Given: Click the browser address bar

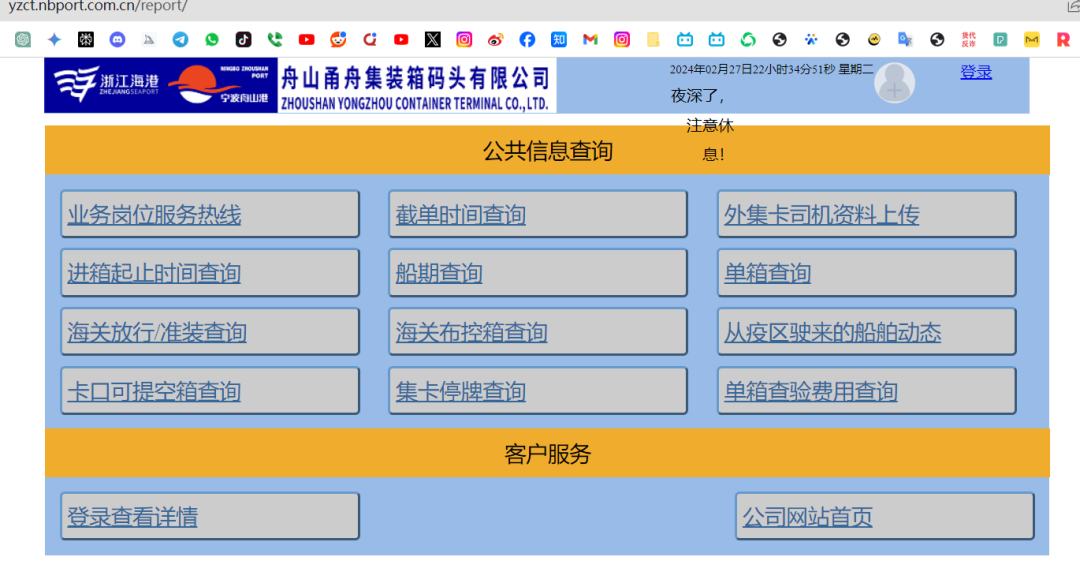Looking at the screenshot, I should click(x=150, y=6).
